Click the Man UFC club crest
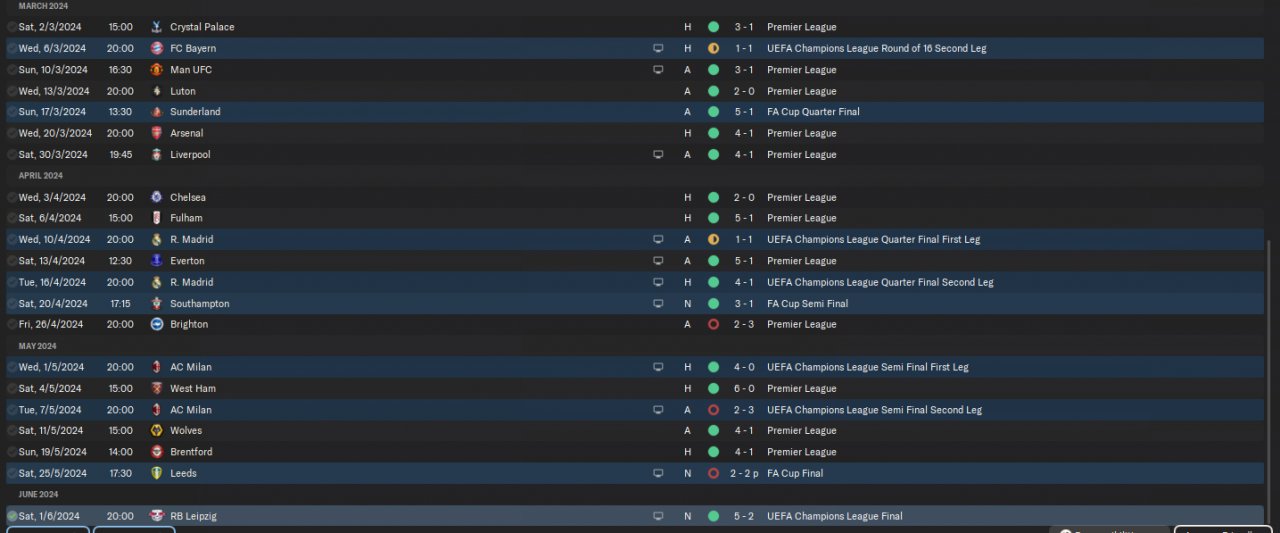The image size is (1280, 533). pyautogui.click(x=156, y=70)
